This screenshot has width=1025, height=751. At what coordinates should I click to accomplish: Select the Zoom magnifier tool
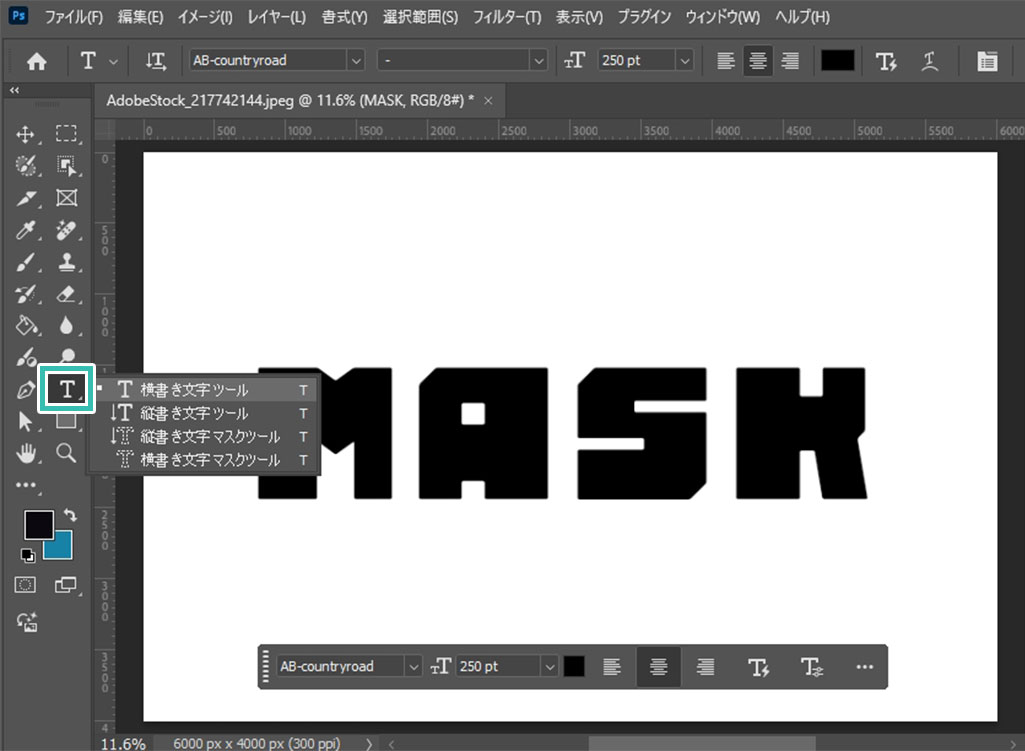click(x=66, y=453)
